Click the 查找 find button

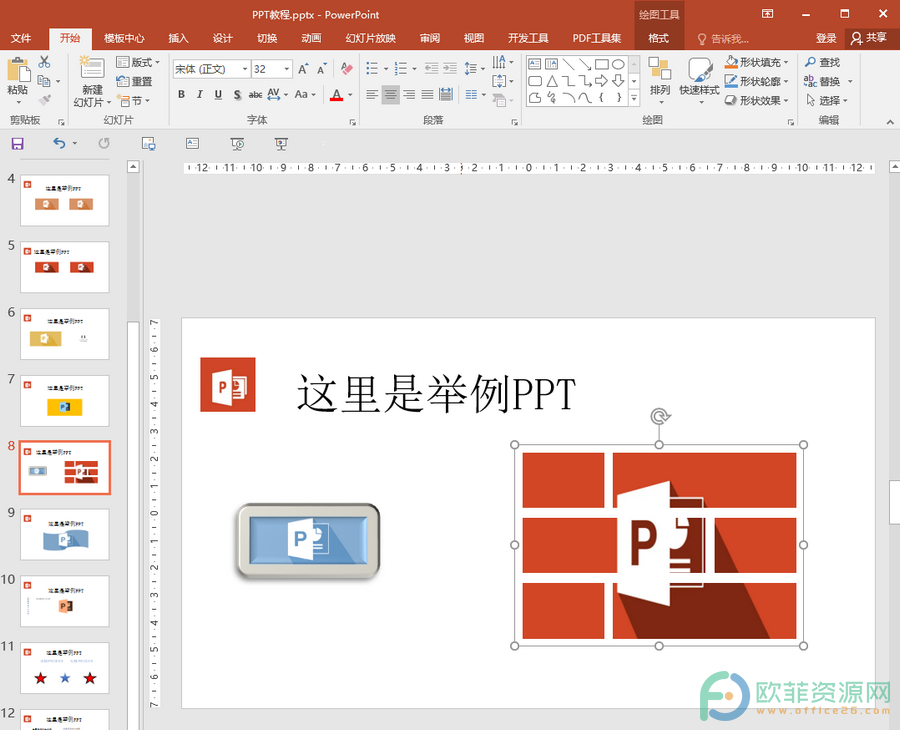click(x=823, y=62)
